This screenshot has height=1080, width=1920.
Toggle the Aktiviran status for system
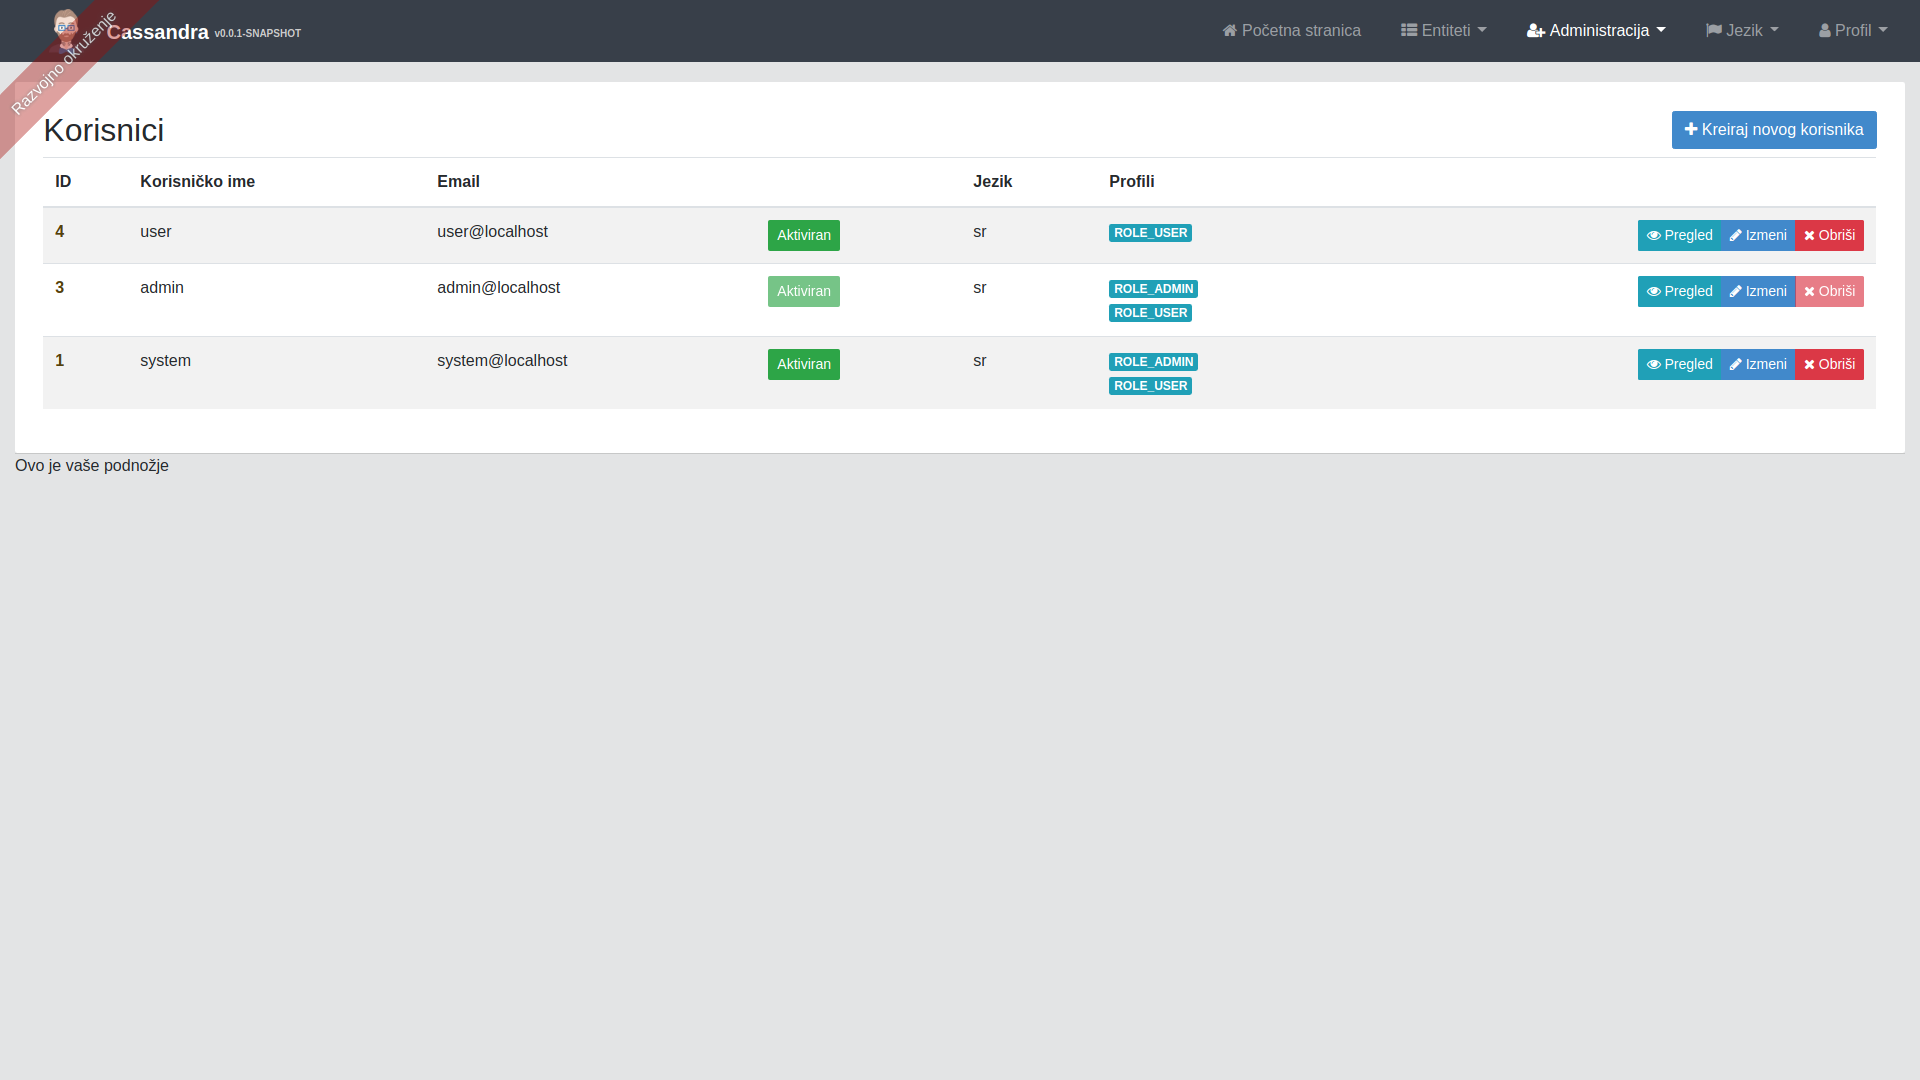click(803, 365)
